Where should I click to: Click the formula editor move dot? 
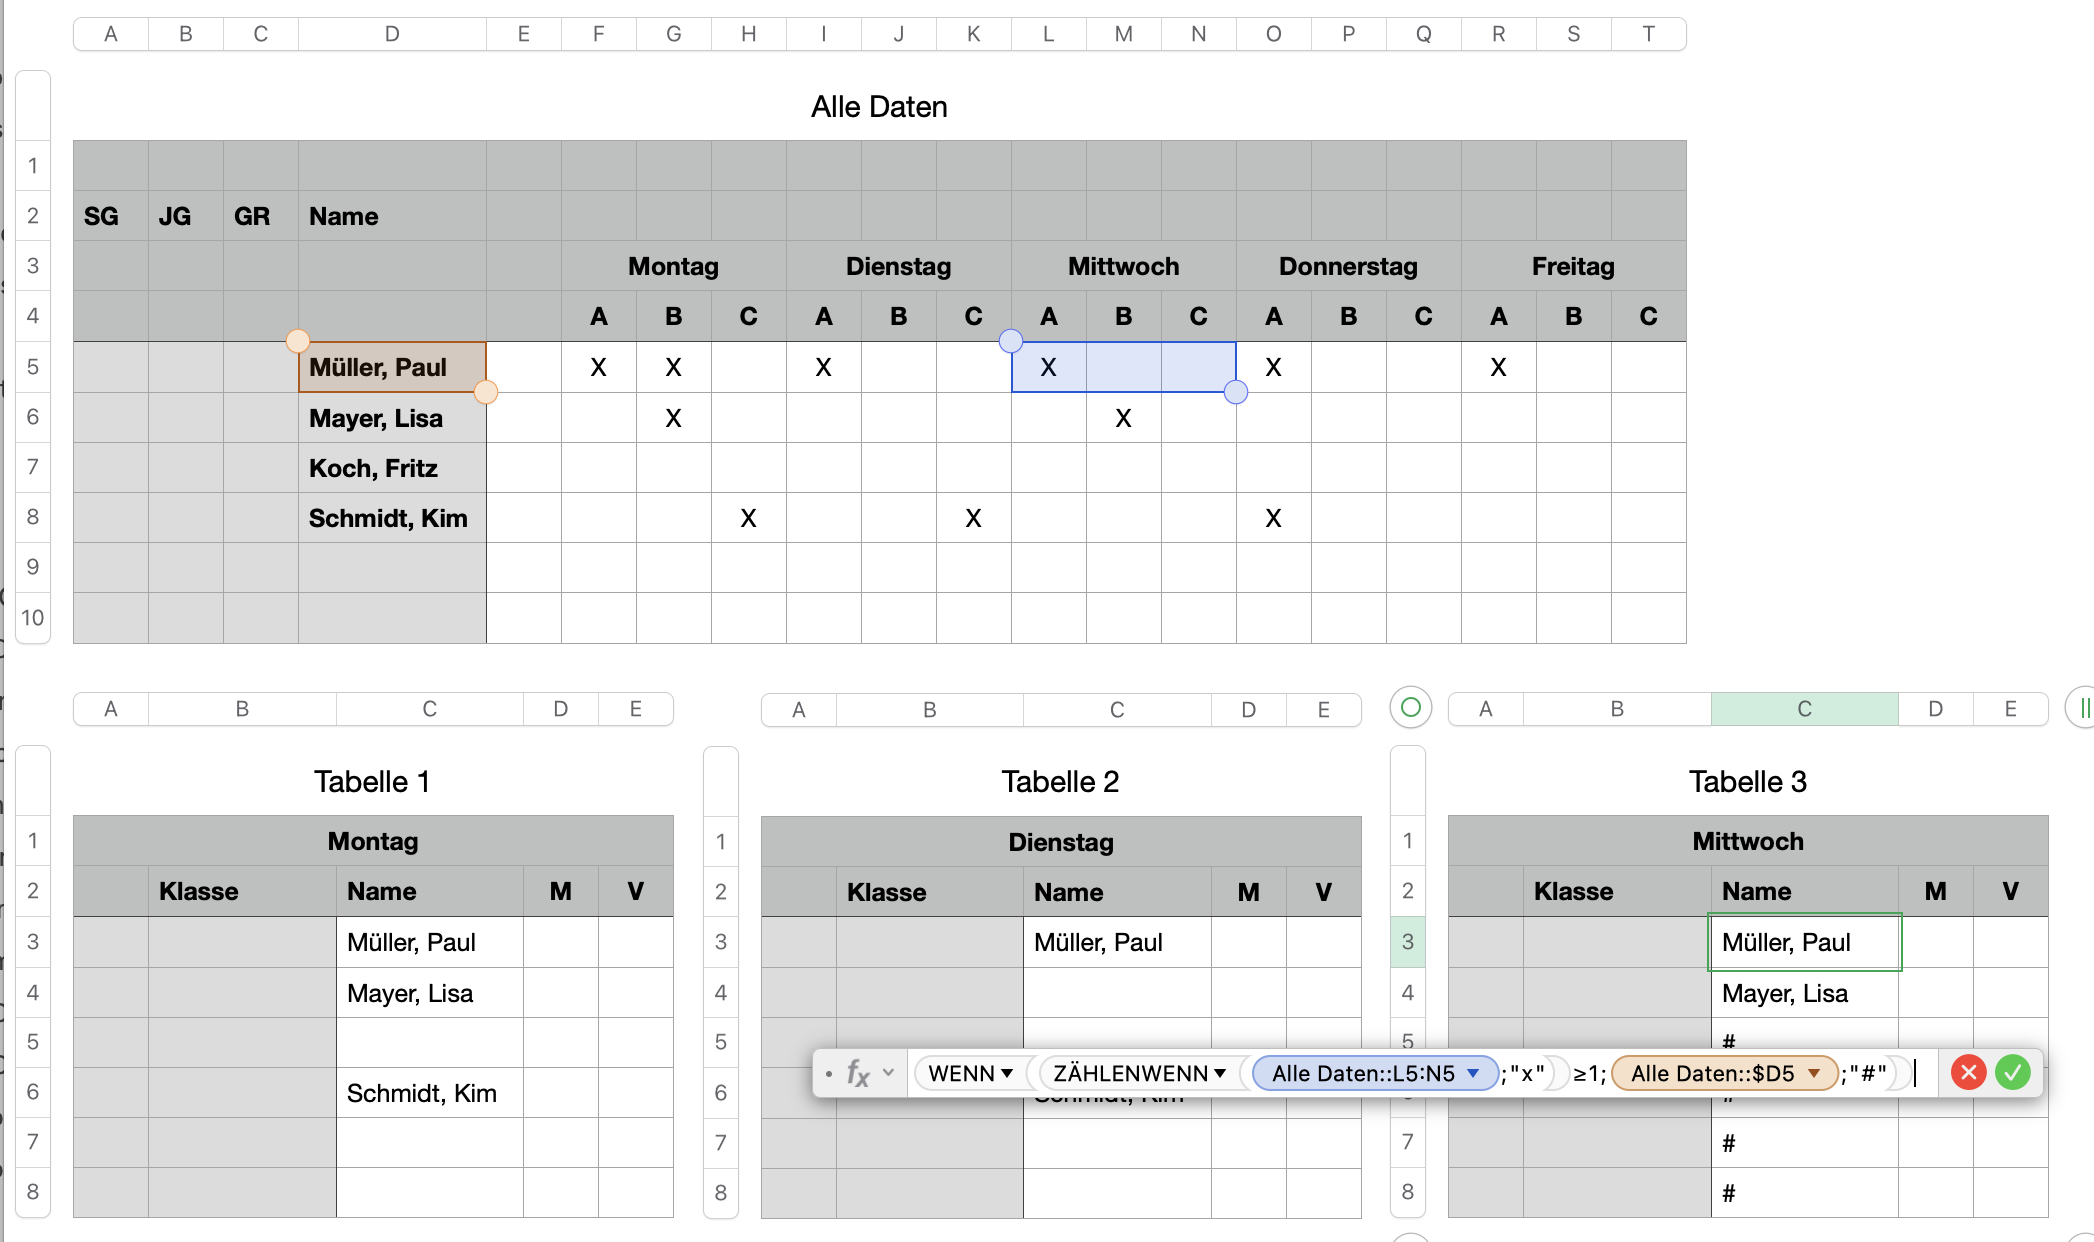coord(829,1074)
